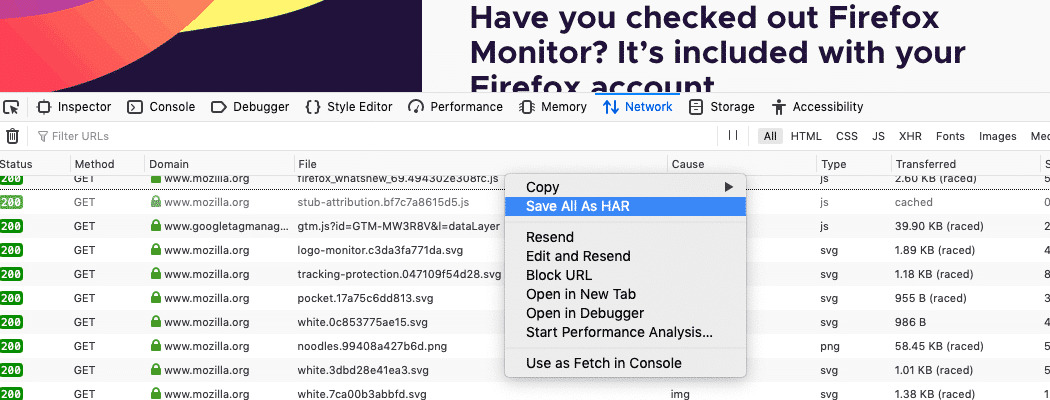The image size is (1050, 400).
Task: Switch to the Performance panel
Action: click(455, 107)
